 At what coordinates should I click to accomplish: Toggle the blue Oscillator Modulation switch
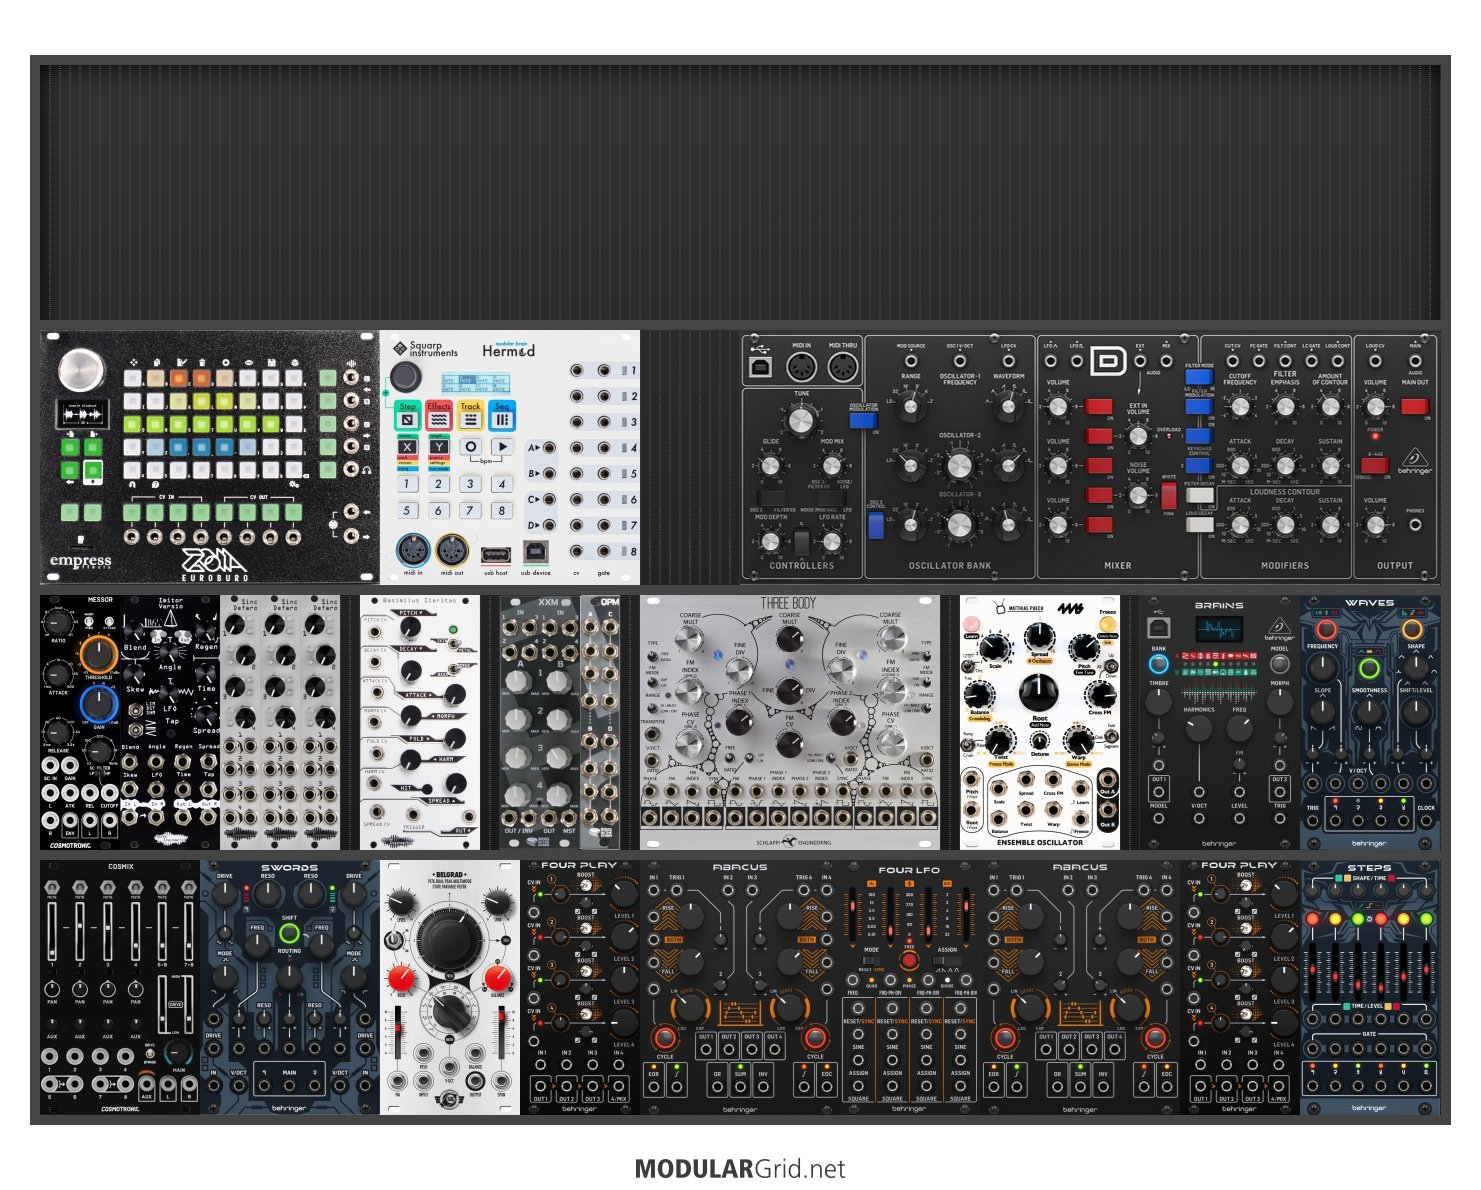863,420
